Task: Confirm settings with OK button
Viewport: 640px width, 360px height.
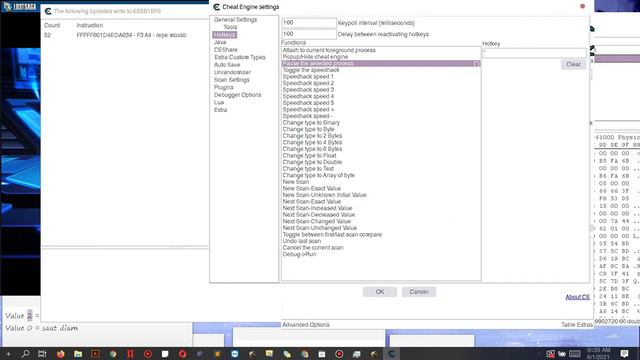Action: point(380,292)
